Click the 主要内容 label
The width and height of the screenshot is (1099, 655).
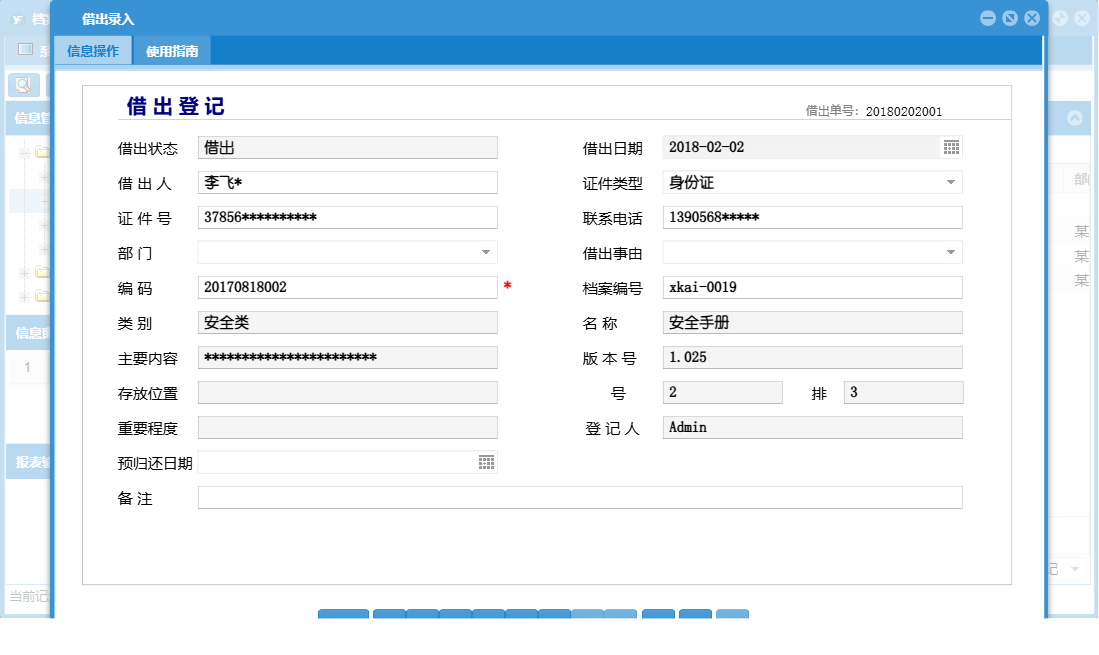(x=148, y=359)
